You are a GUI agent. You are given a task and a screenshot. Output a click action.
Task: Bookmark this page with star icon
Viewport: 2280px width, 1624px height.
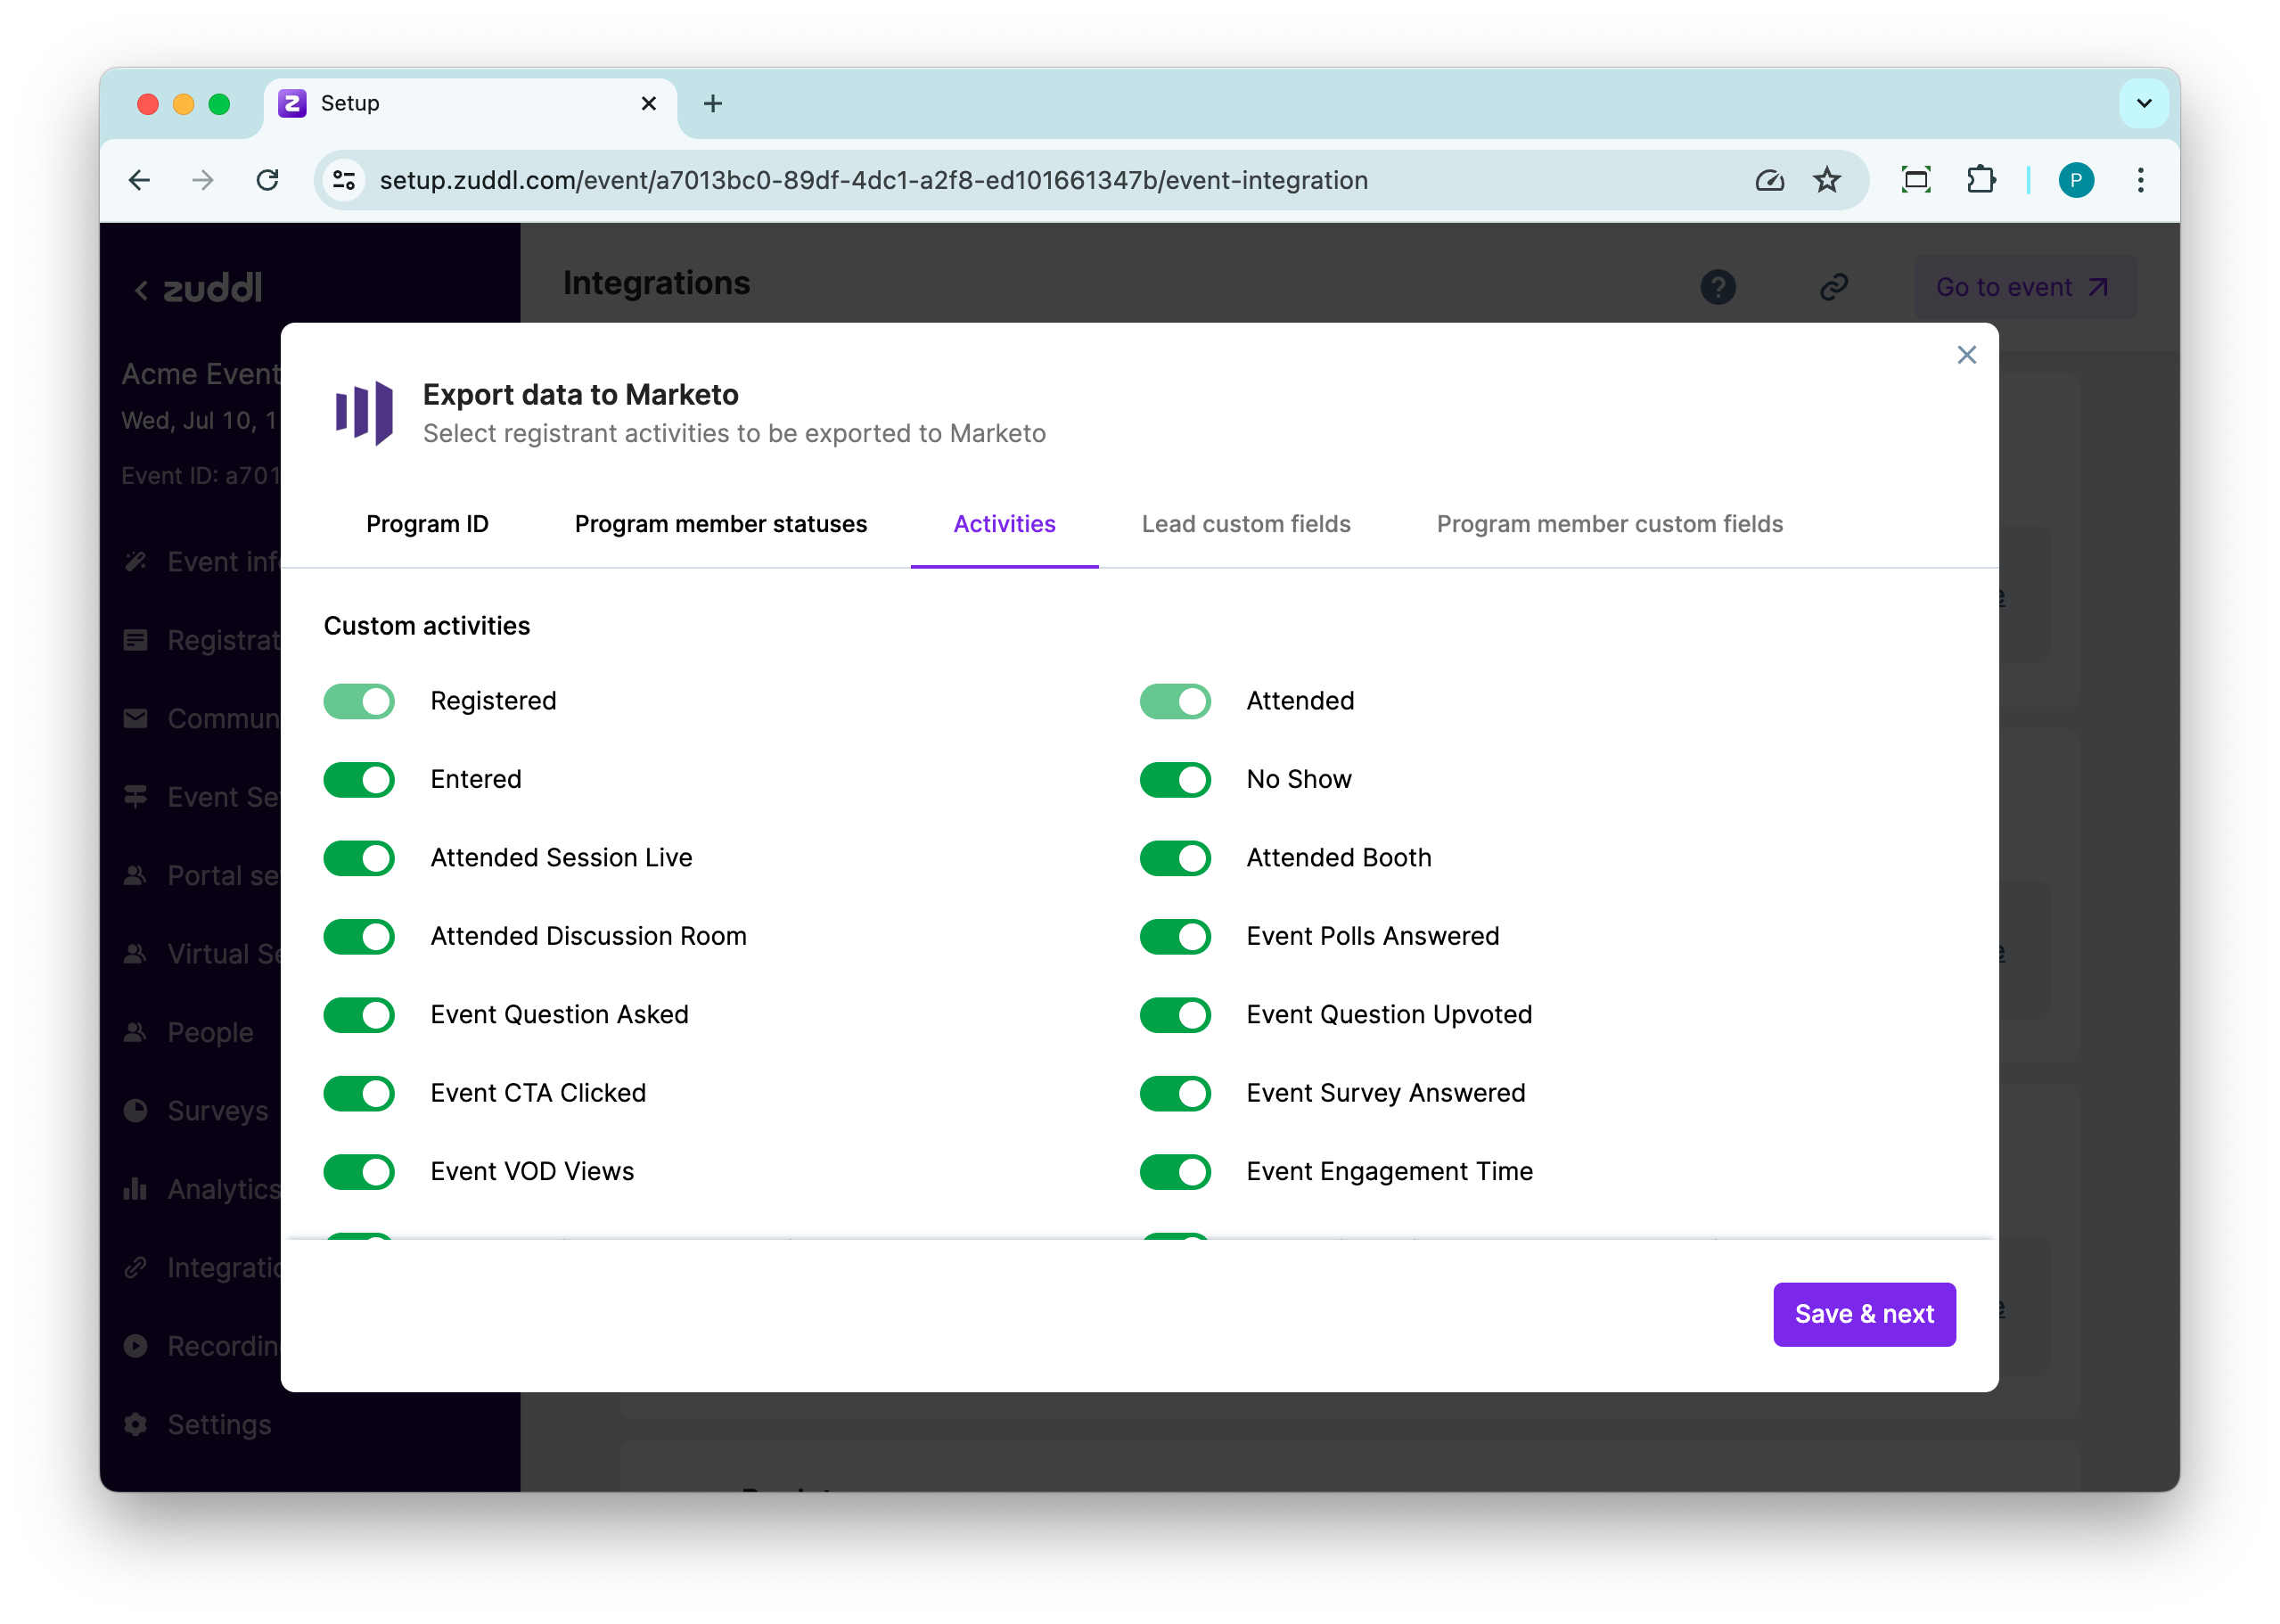[1826, 180]
